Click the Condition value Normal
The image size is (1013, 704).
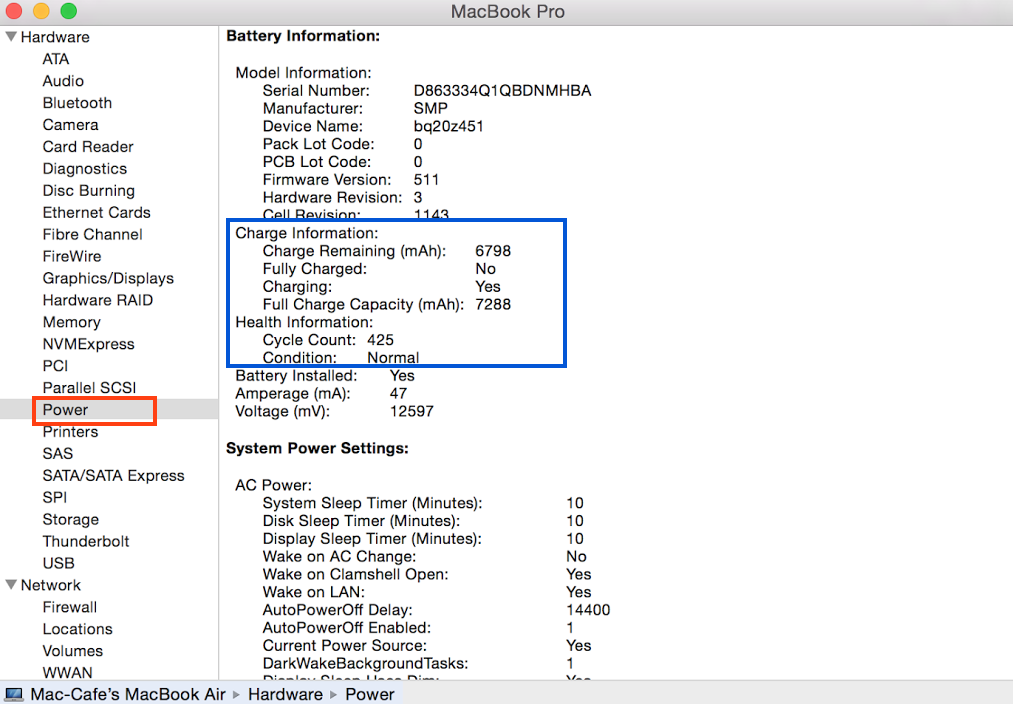[x=393, y=357]
